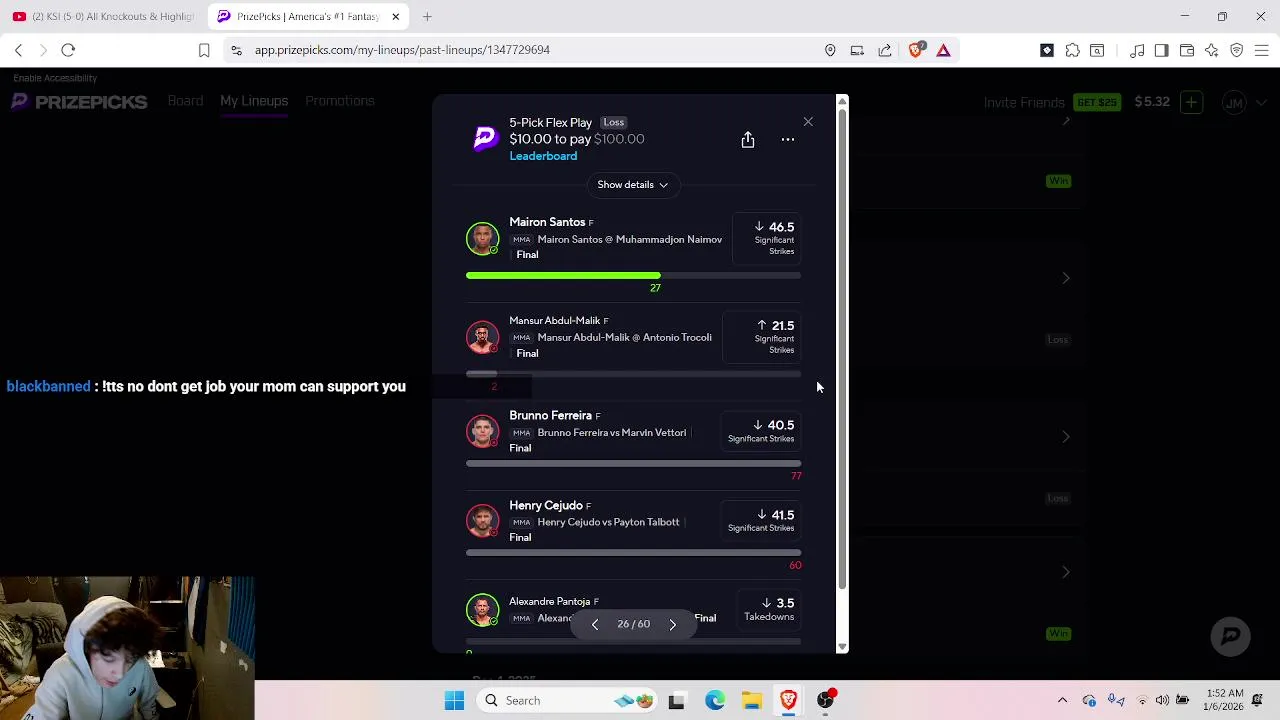Click the GET $25 badge
Viewport: 1280px width, 720px height.
[1096, 102]
